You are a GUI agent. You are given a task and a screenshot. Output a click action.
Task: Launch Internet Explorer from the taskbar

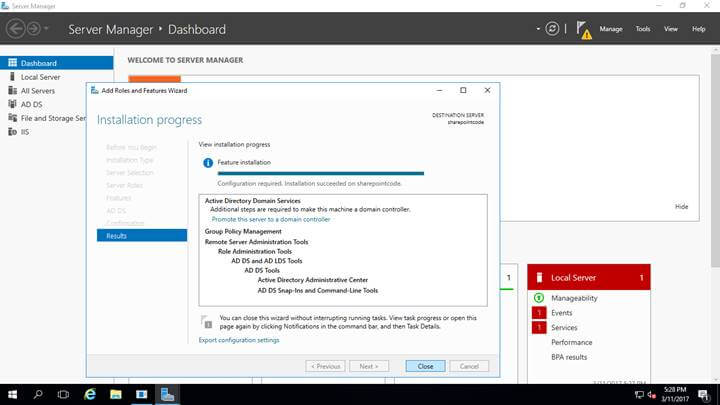(x=90, y=394)
